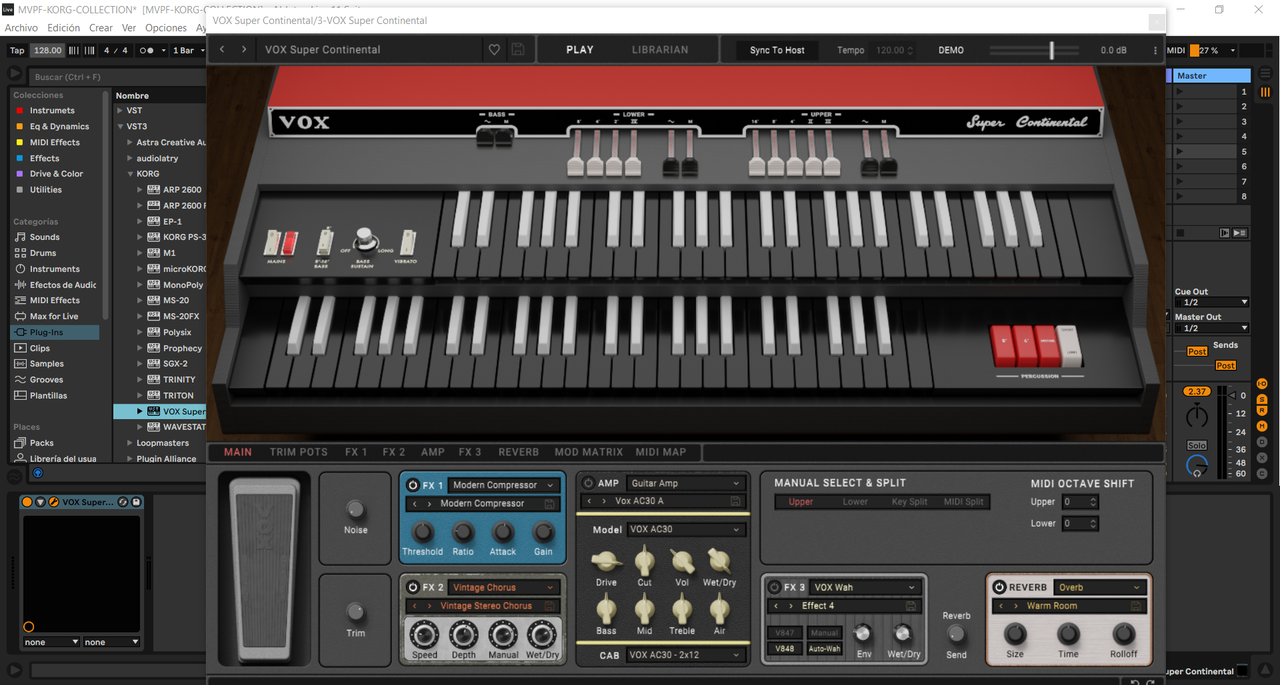Open the FX 3 VOX Wah dropdown
Viewport: 1280px width, 685px height.
pos(865,588)
